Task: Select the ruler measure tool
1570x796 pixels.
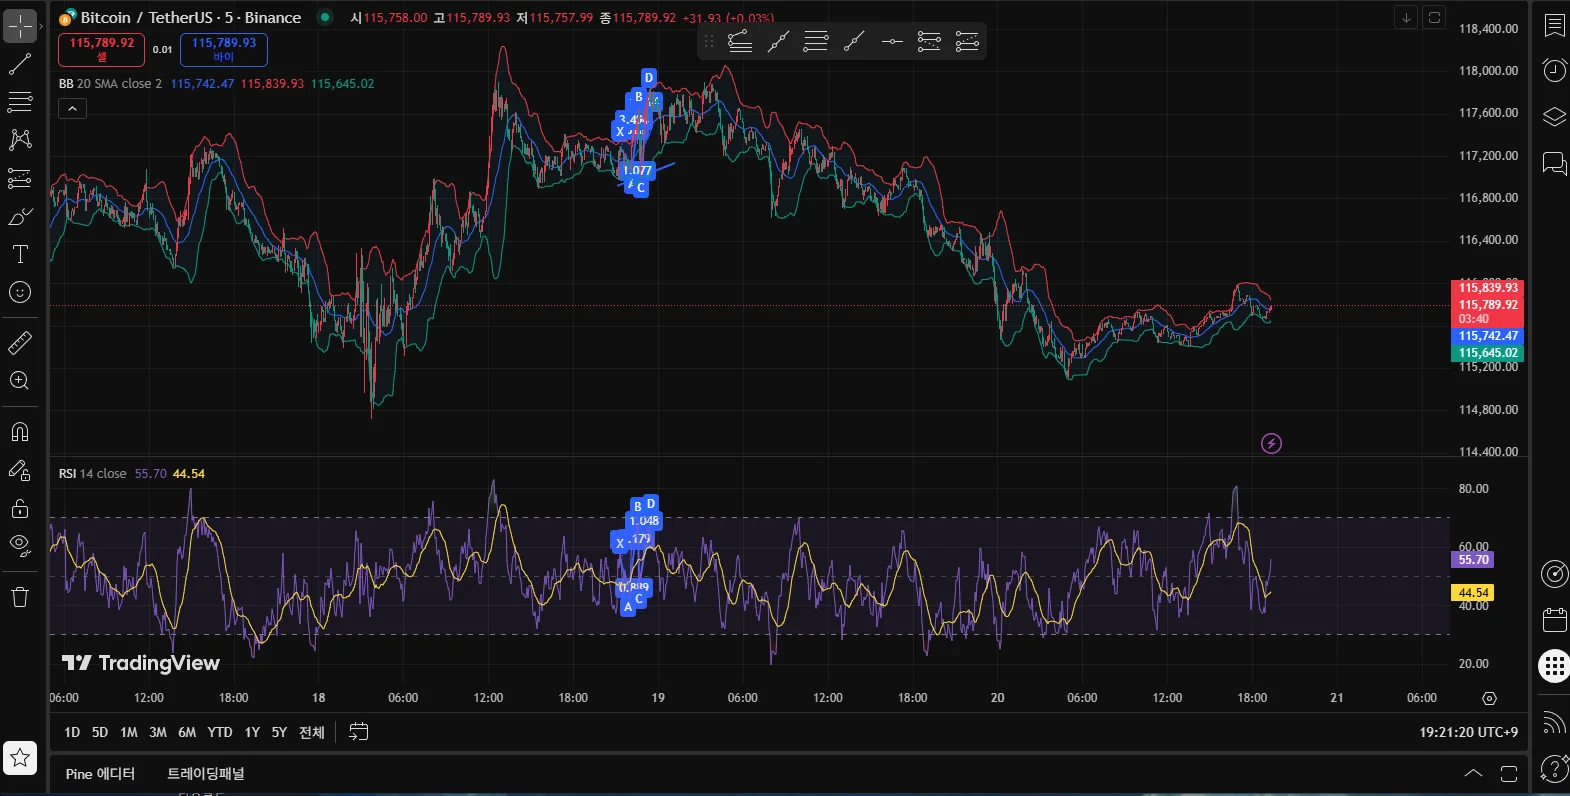Action: click(x=20, y=343)
